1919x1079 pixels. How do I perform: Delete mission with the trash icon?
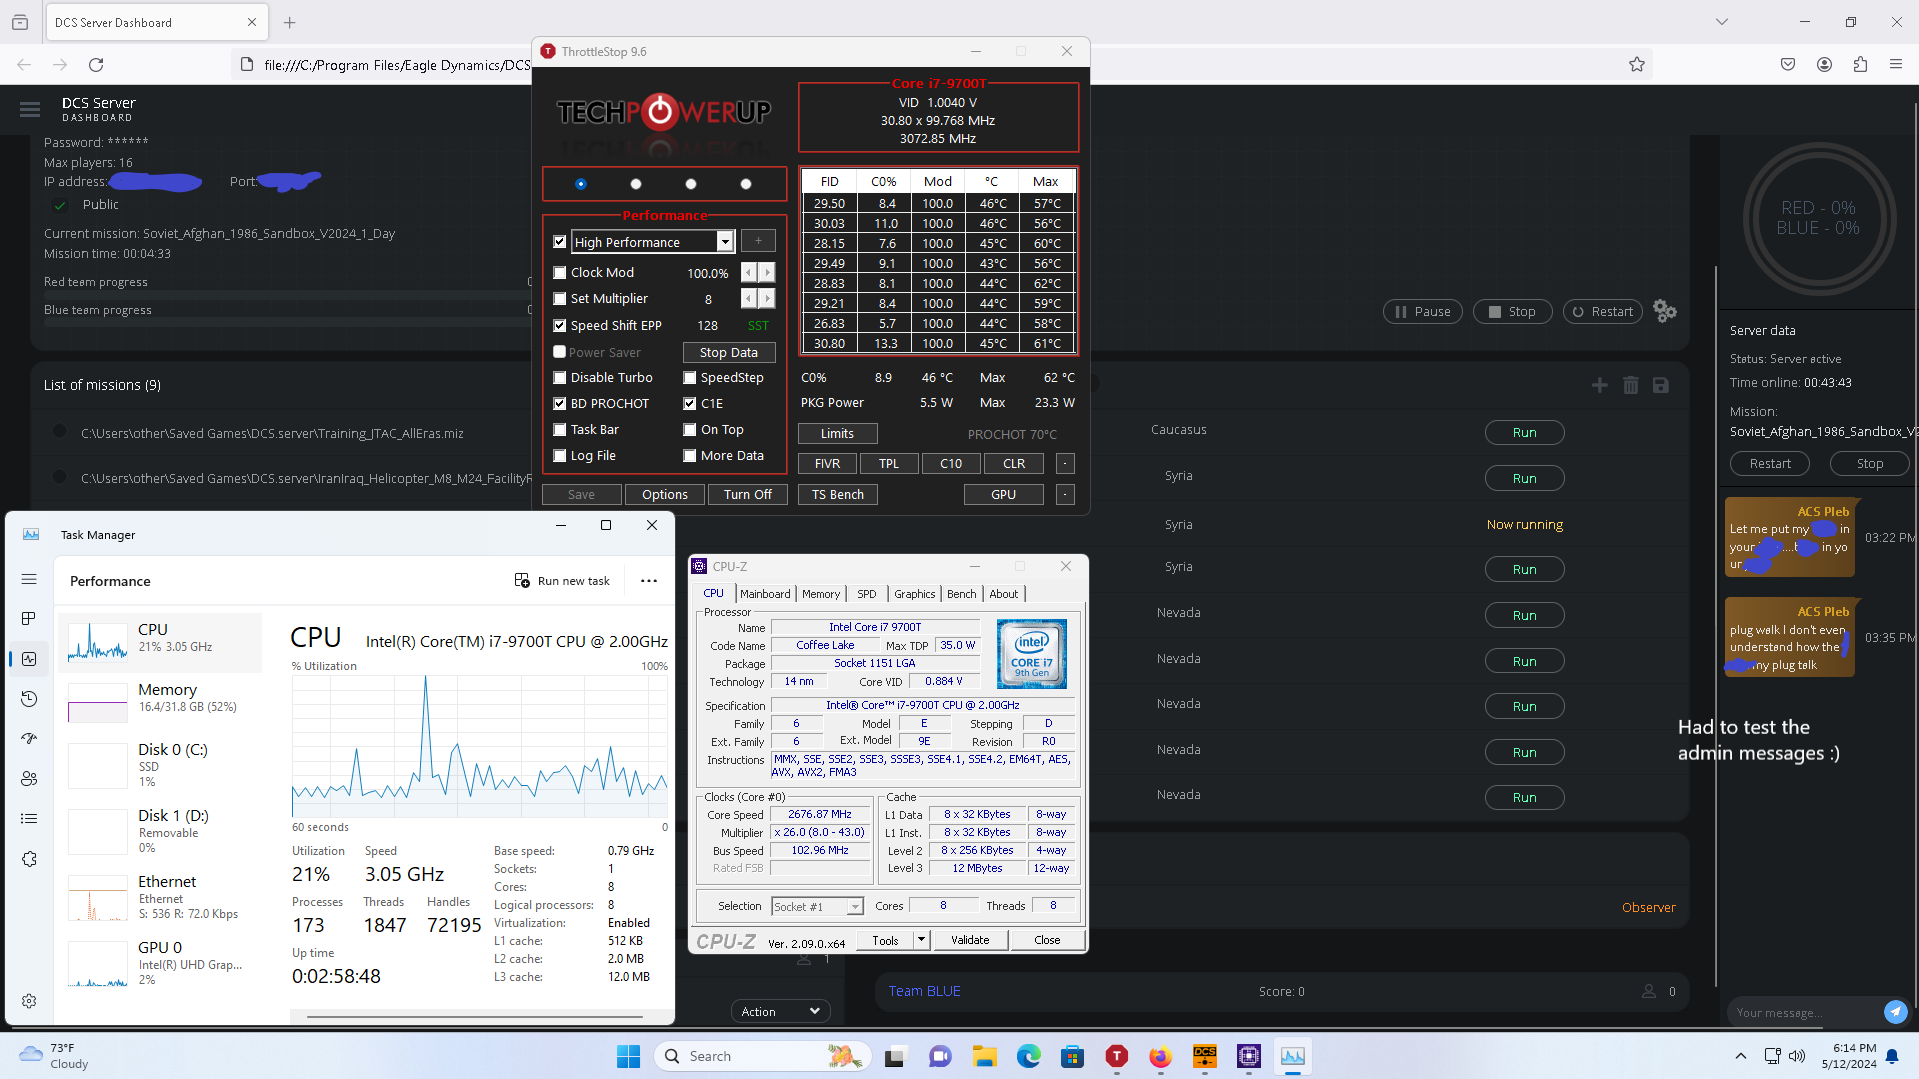1631,385
